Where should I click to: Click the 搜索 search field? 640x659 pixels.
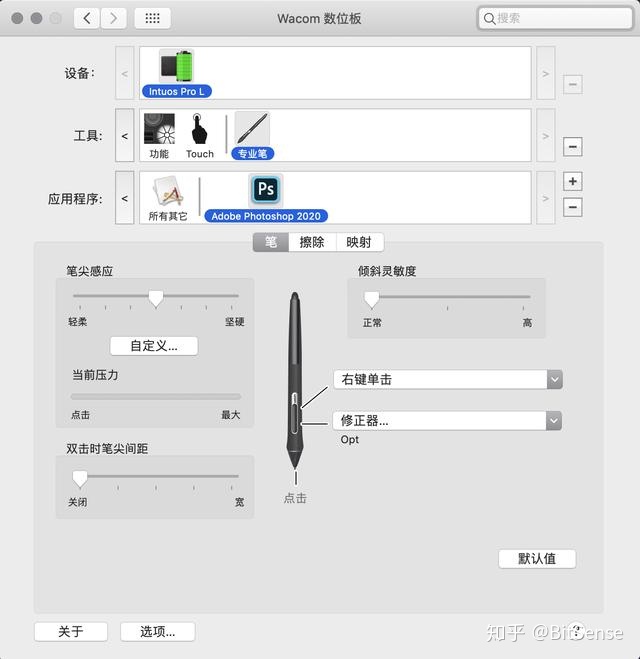click(x=555, y=18)
